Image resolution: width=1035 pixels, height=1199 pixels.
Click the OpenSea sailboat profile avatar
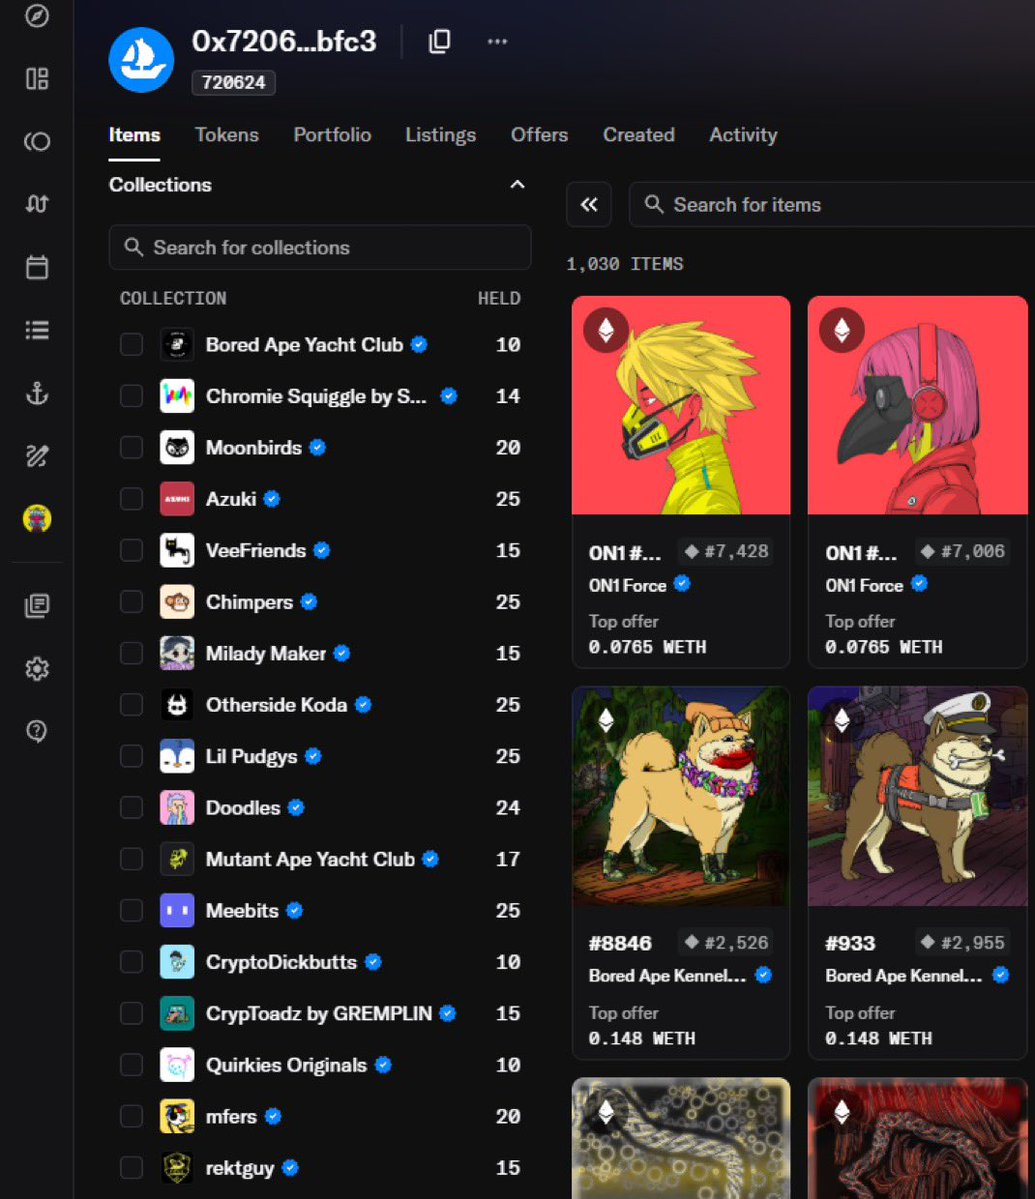(x=141, y=60)
